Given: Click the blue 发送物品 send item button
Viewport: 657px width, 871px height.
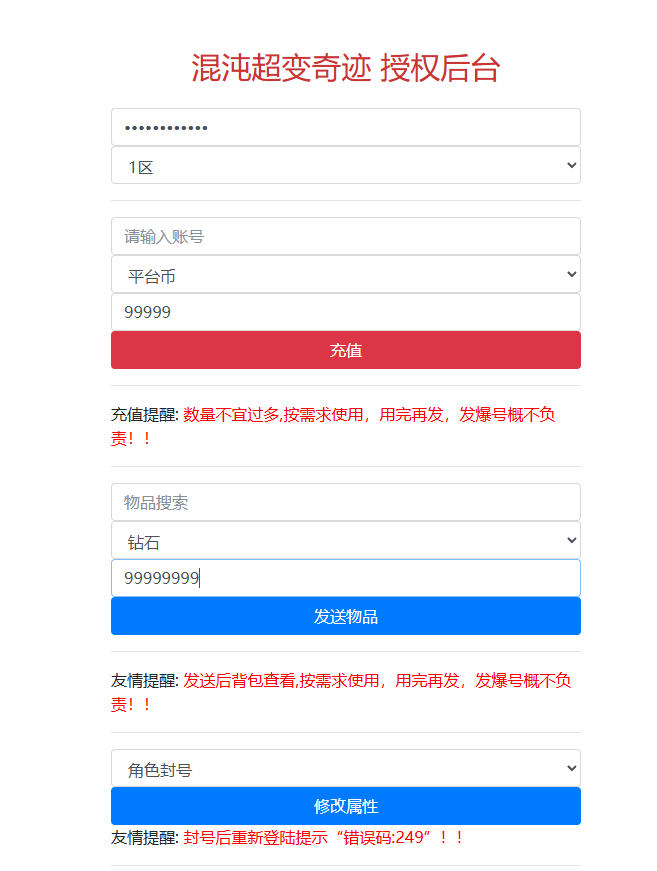Looking at the screenshot, I should click(x=345, y=616).
